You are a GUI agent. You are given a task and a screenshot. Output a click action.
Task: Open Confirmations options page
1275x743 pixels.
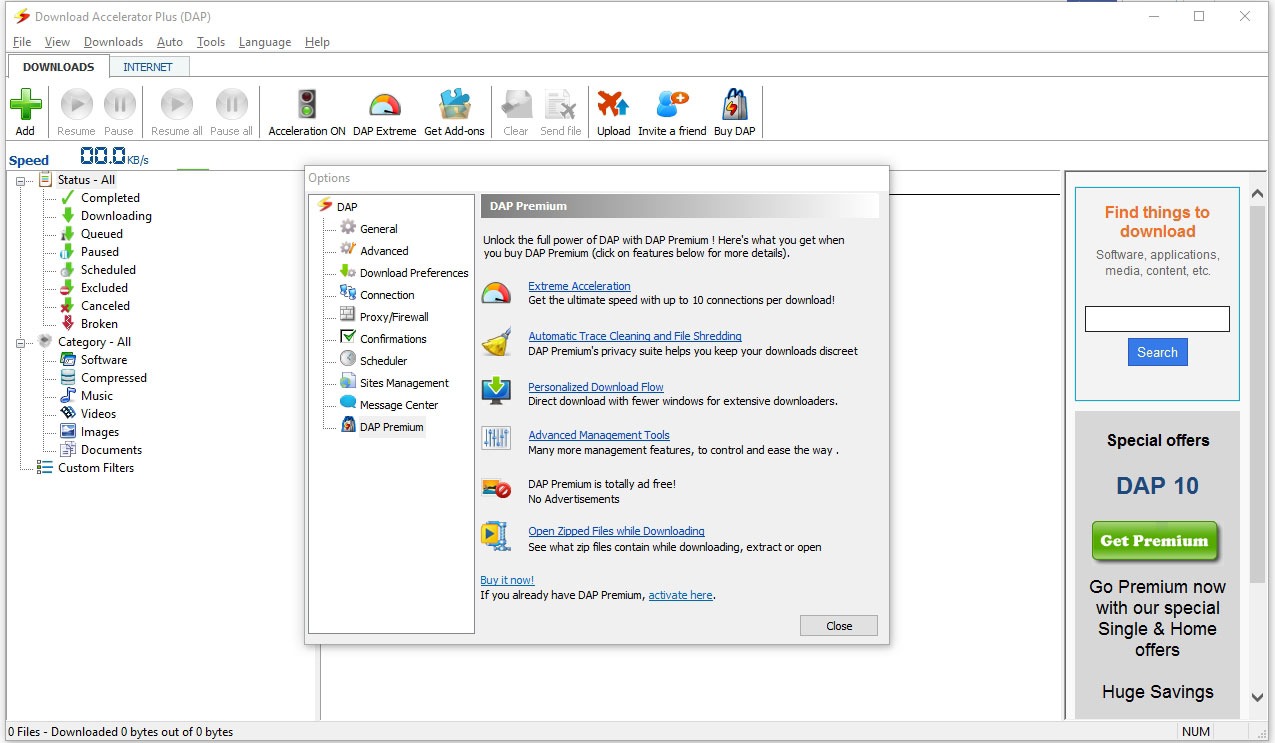coord(393,339)
